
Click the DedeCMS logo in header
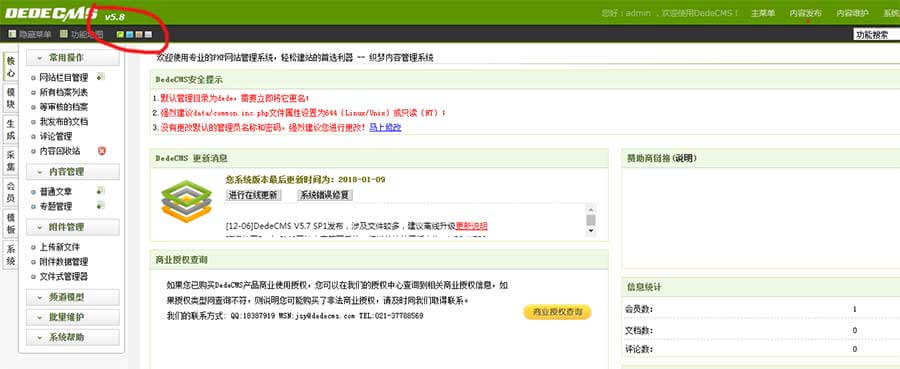tap(51, 14)
